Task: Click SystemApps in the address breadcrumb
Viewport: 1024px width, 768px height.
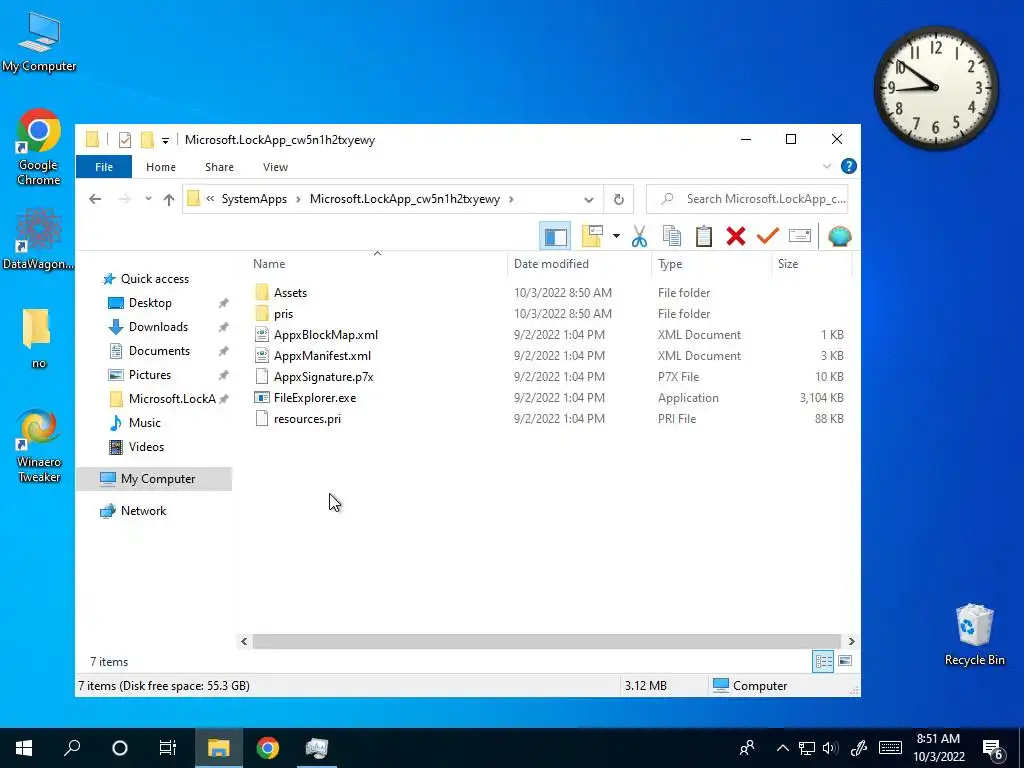Action: 254,199
